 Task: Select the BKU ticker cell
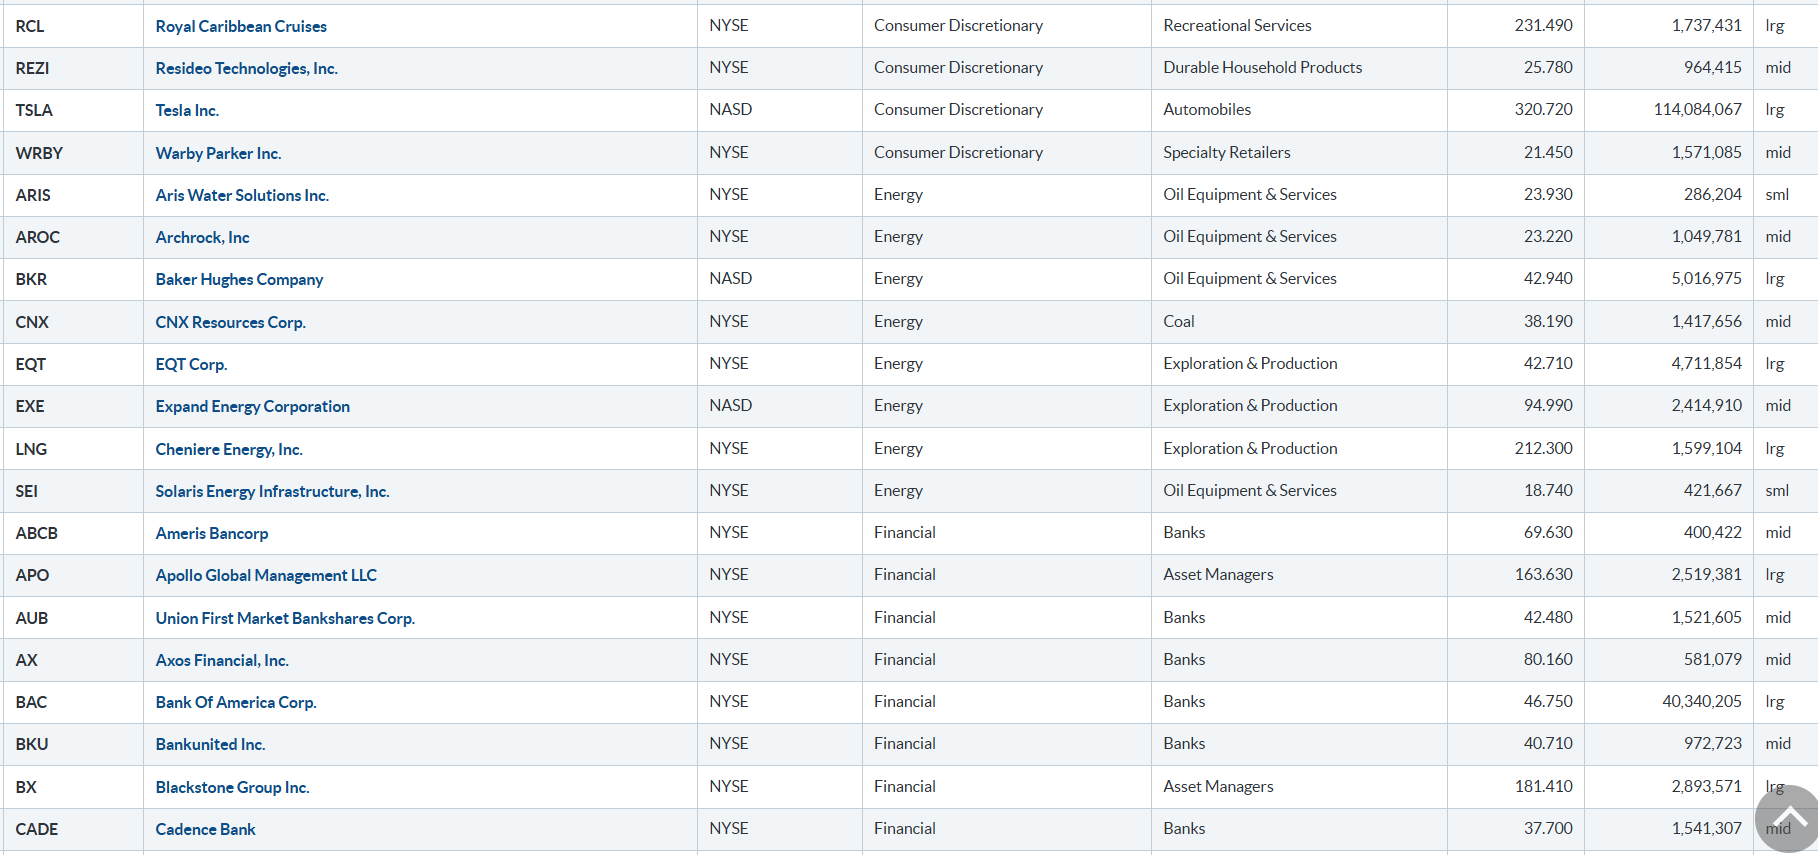click(x=73, y=744)
